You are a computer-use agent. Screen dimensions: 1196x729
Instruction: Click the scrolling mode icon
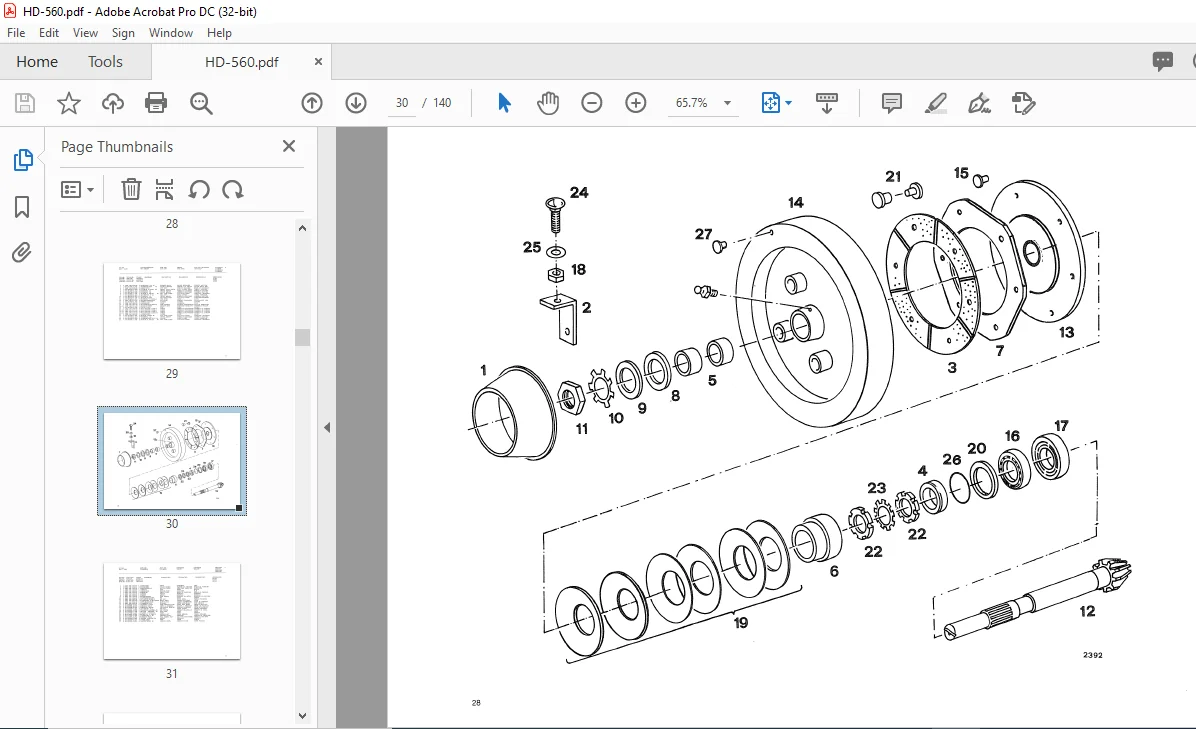(x=827, y=103)
